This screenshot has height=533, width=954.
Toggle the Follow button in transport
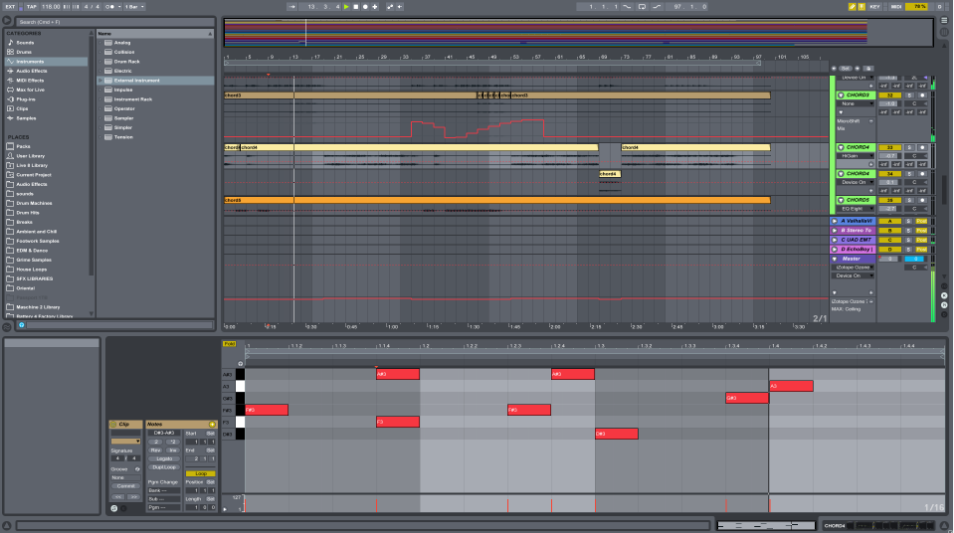point(292,7)
